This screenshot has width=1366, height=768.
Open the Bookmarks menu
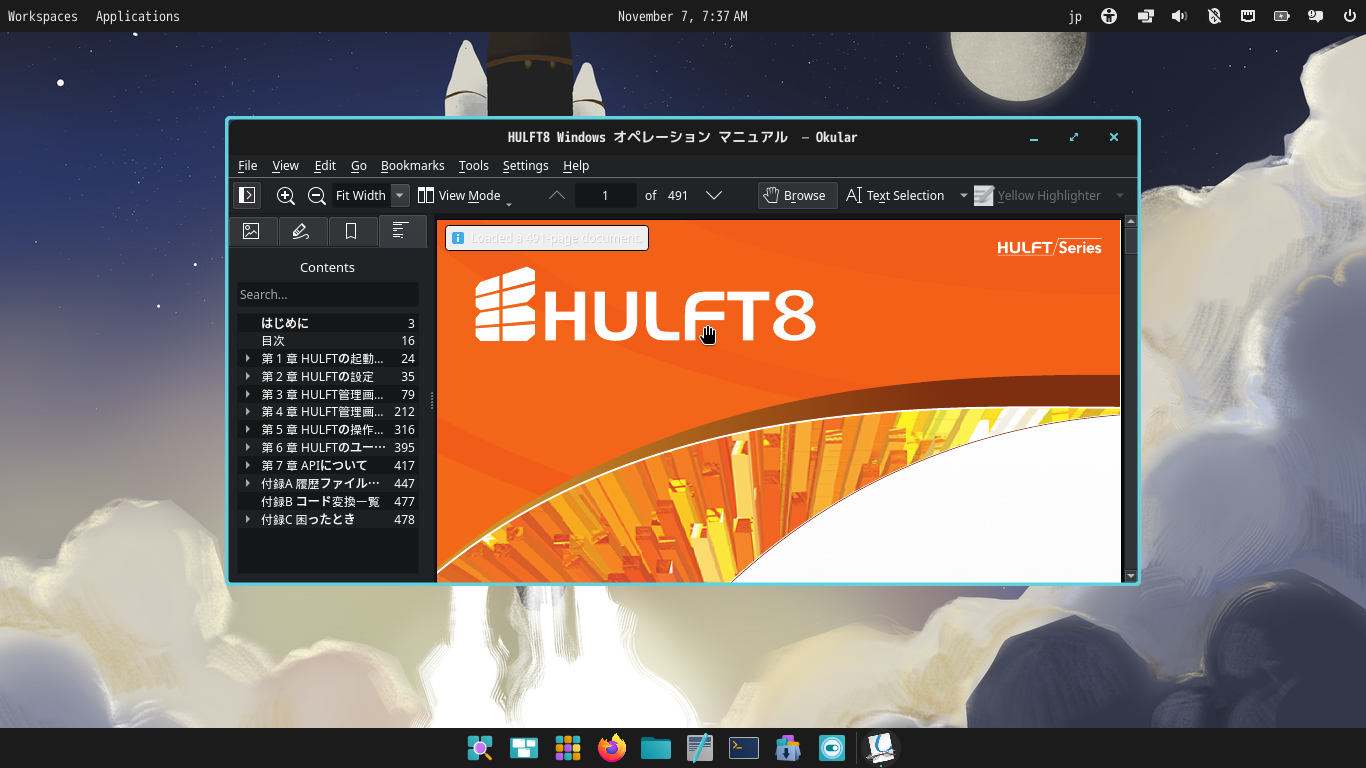pos(413,166)
